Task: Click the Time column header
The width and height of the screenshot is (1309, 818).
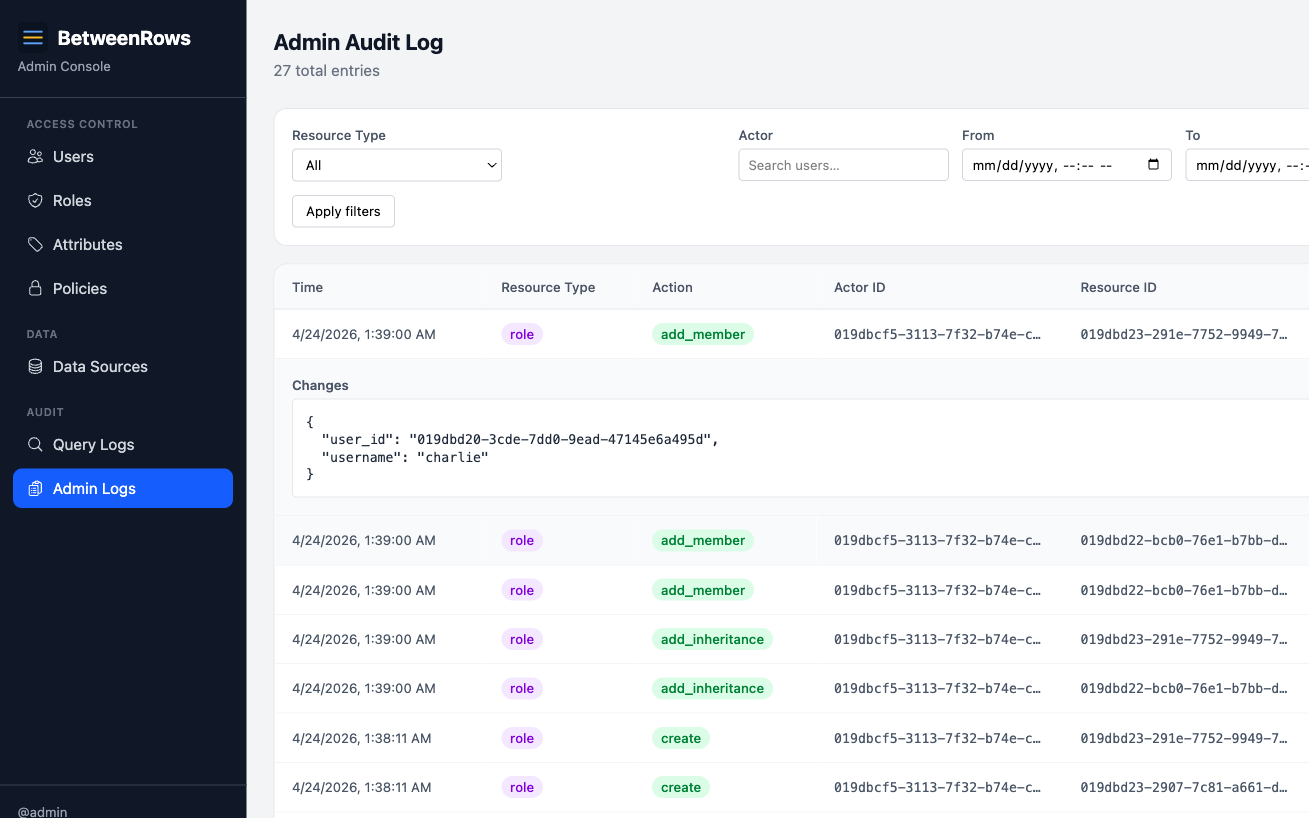Action: pos(307,287)
